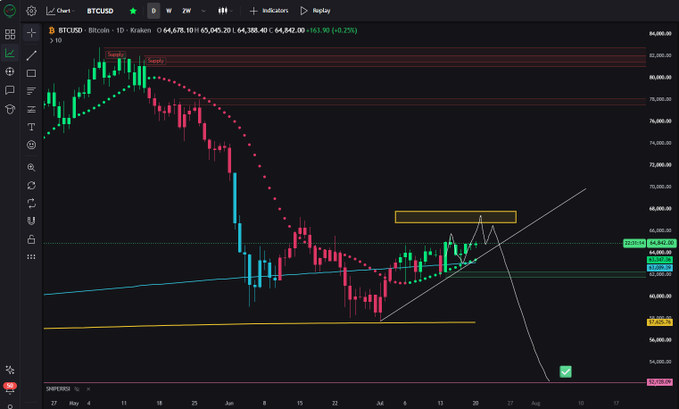Select the yellow resistance rectangle drawing
The width and height of the screenshot is (679, 409).
(456, 217)
